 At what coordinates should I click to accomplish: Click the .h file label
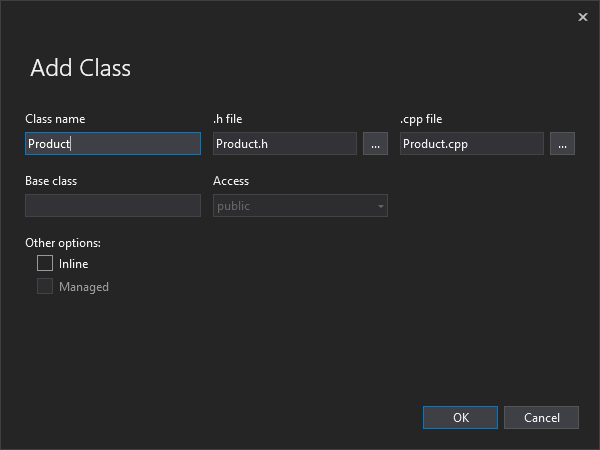click(228, 119)
